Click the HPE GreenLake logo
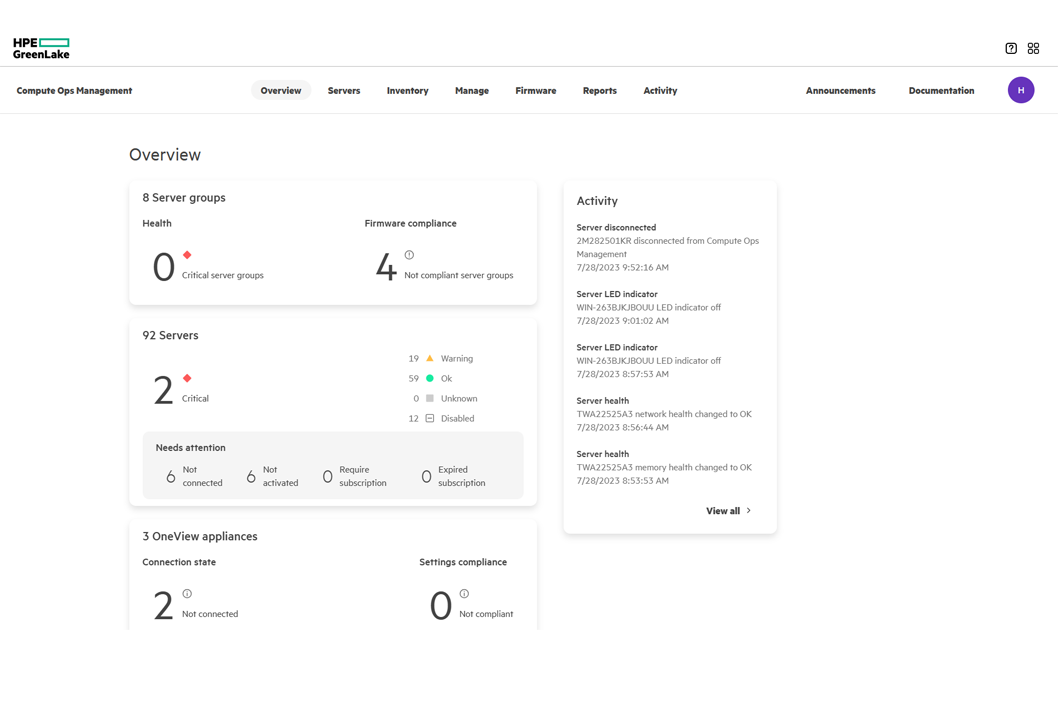The image size is (1058, 720). point(41,48)
